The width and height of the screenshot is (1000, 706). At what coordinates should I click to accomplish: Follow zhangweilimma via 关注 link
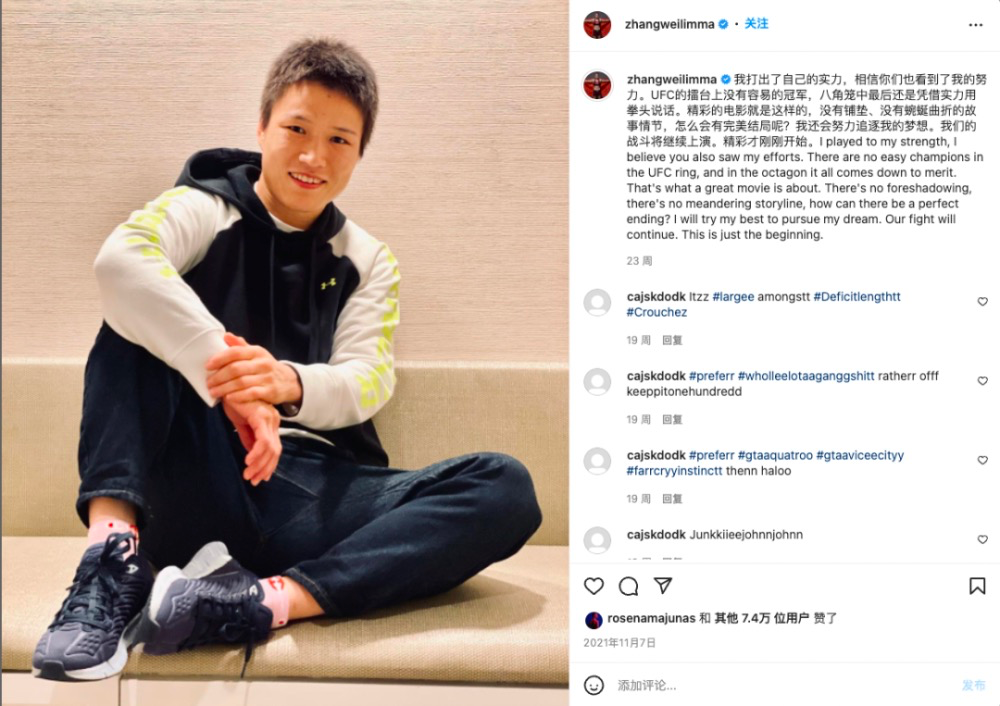756,24
